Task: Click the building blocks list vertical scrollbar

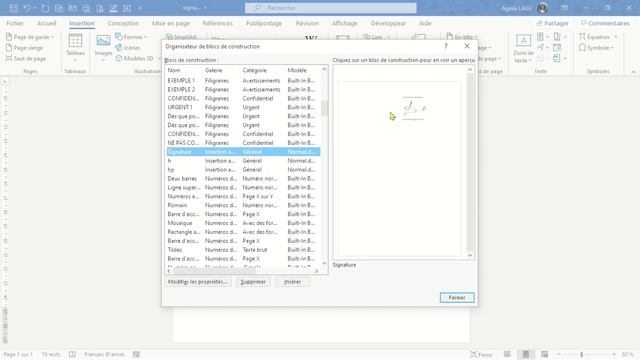Action: 324,108
